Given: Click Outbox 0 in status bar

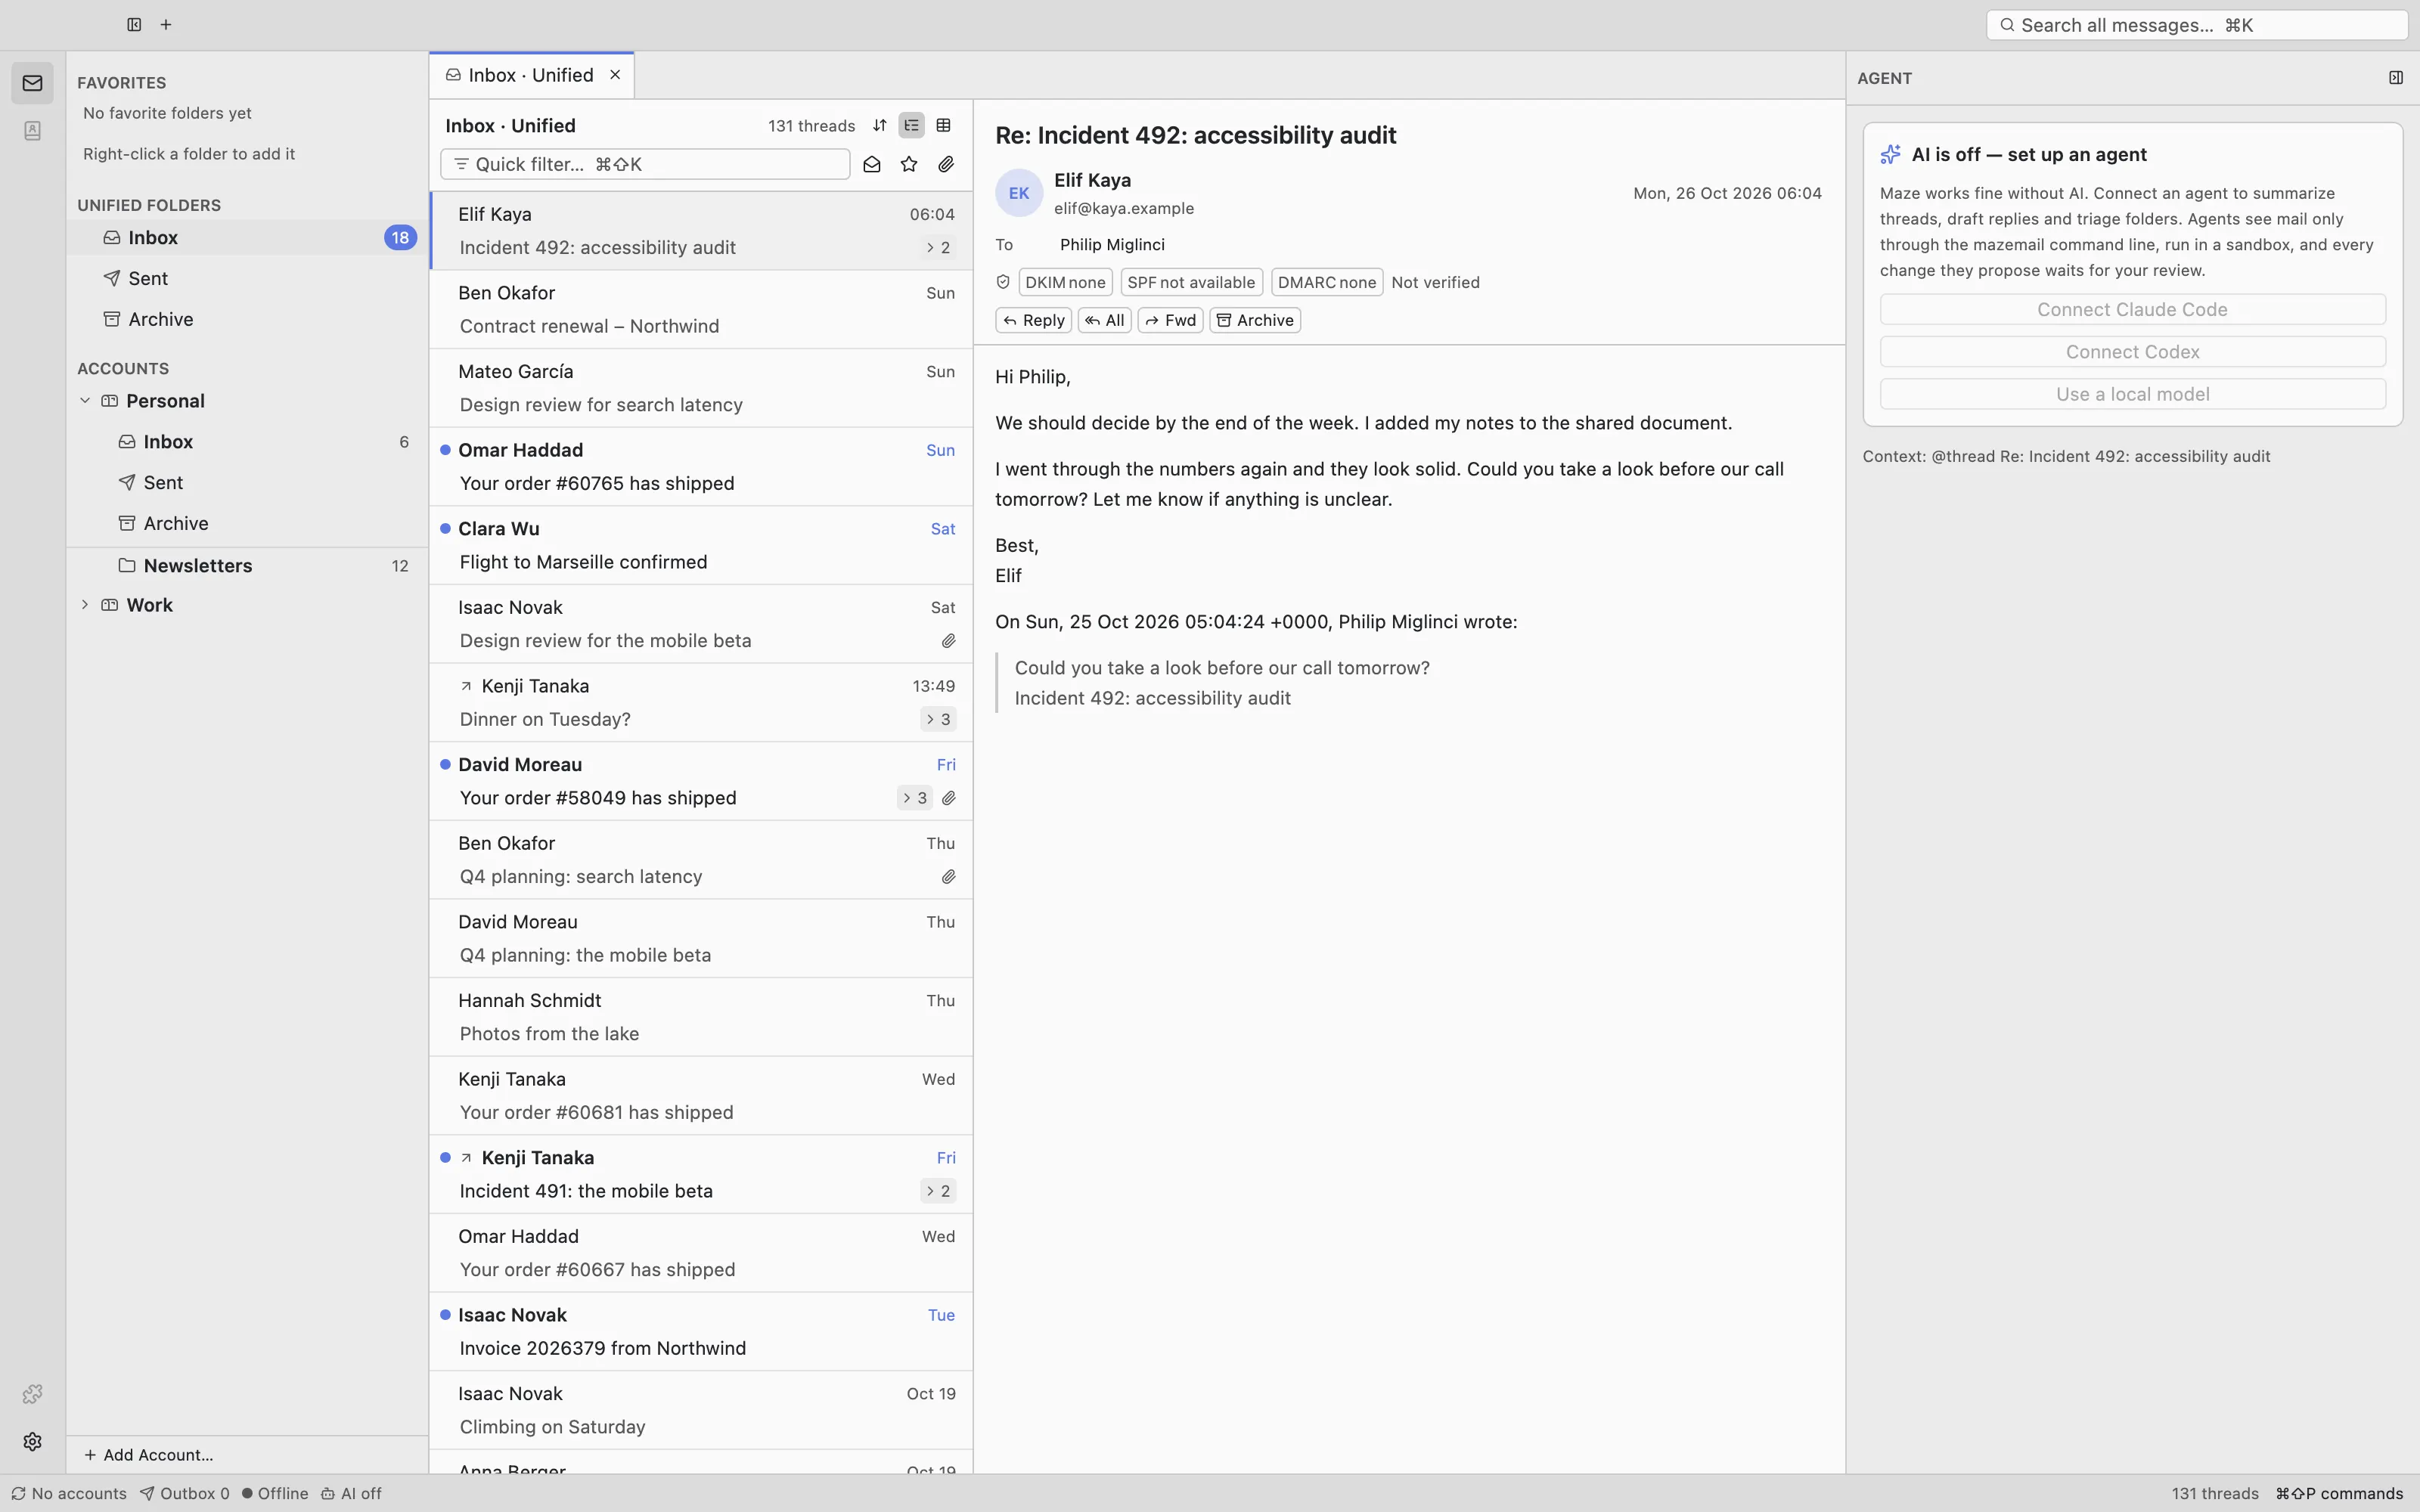Looking at the screenshot, I should coord(184,1493).
